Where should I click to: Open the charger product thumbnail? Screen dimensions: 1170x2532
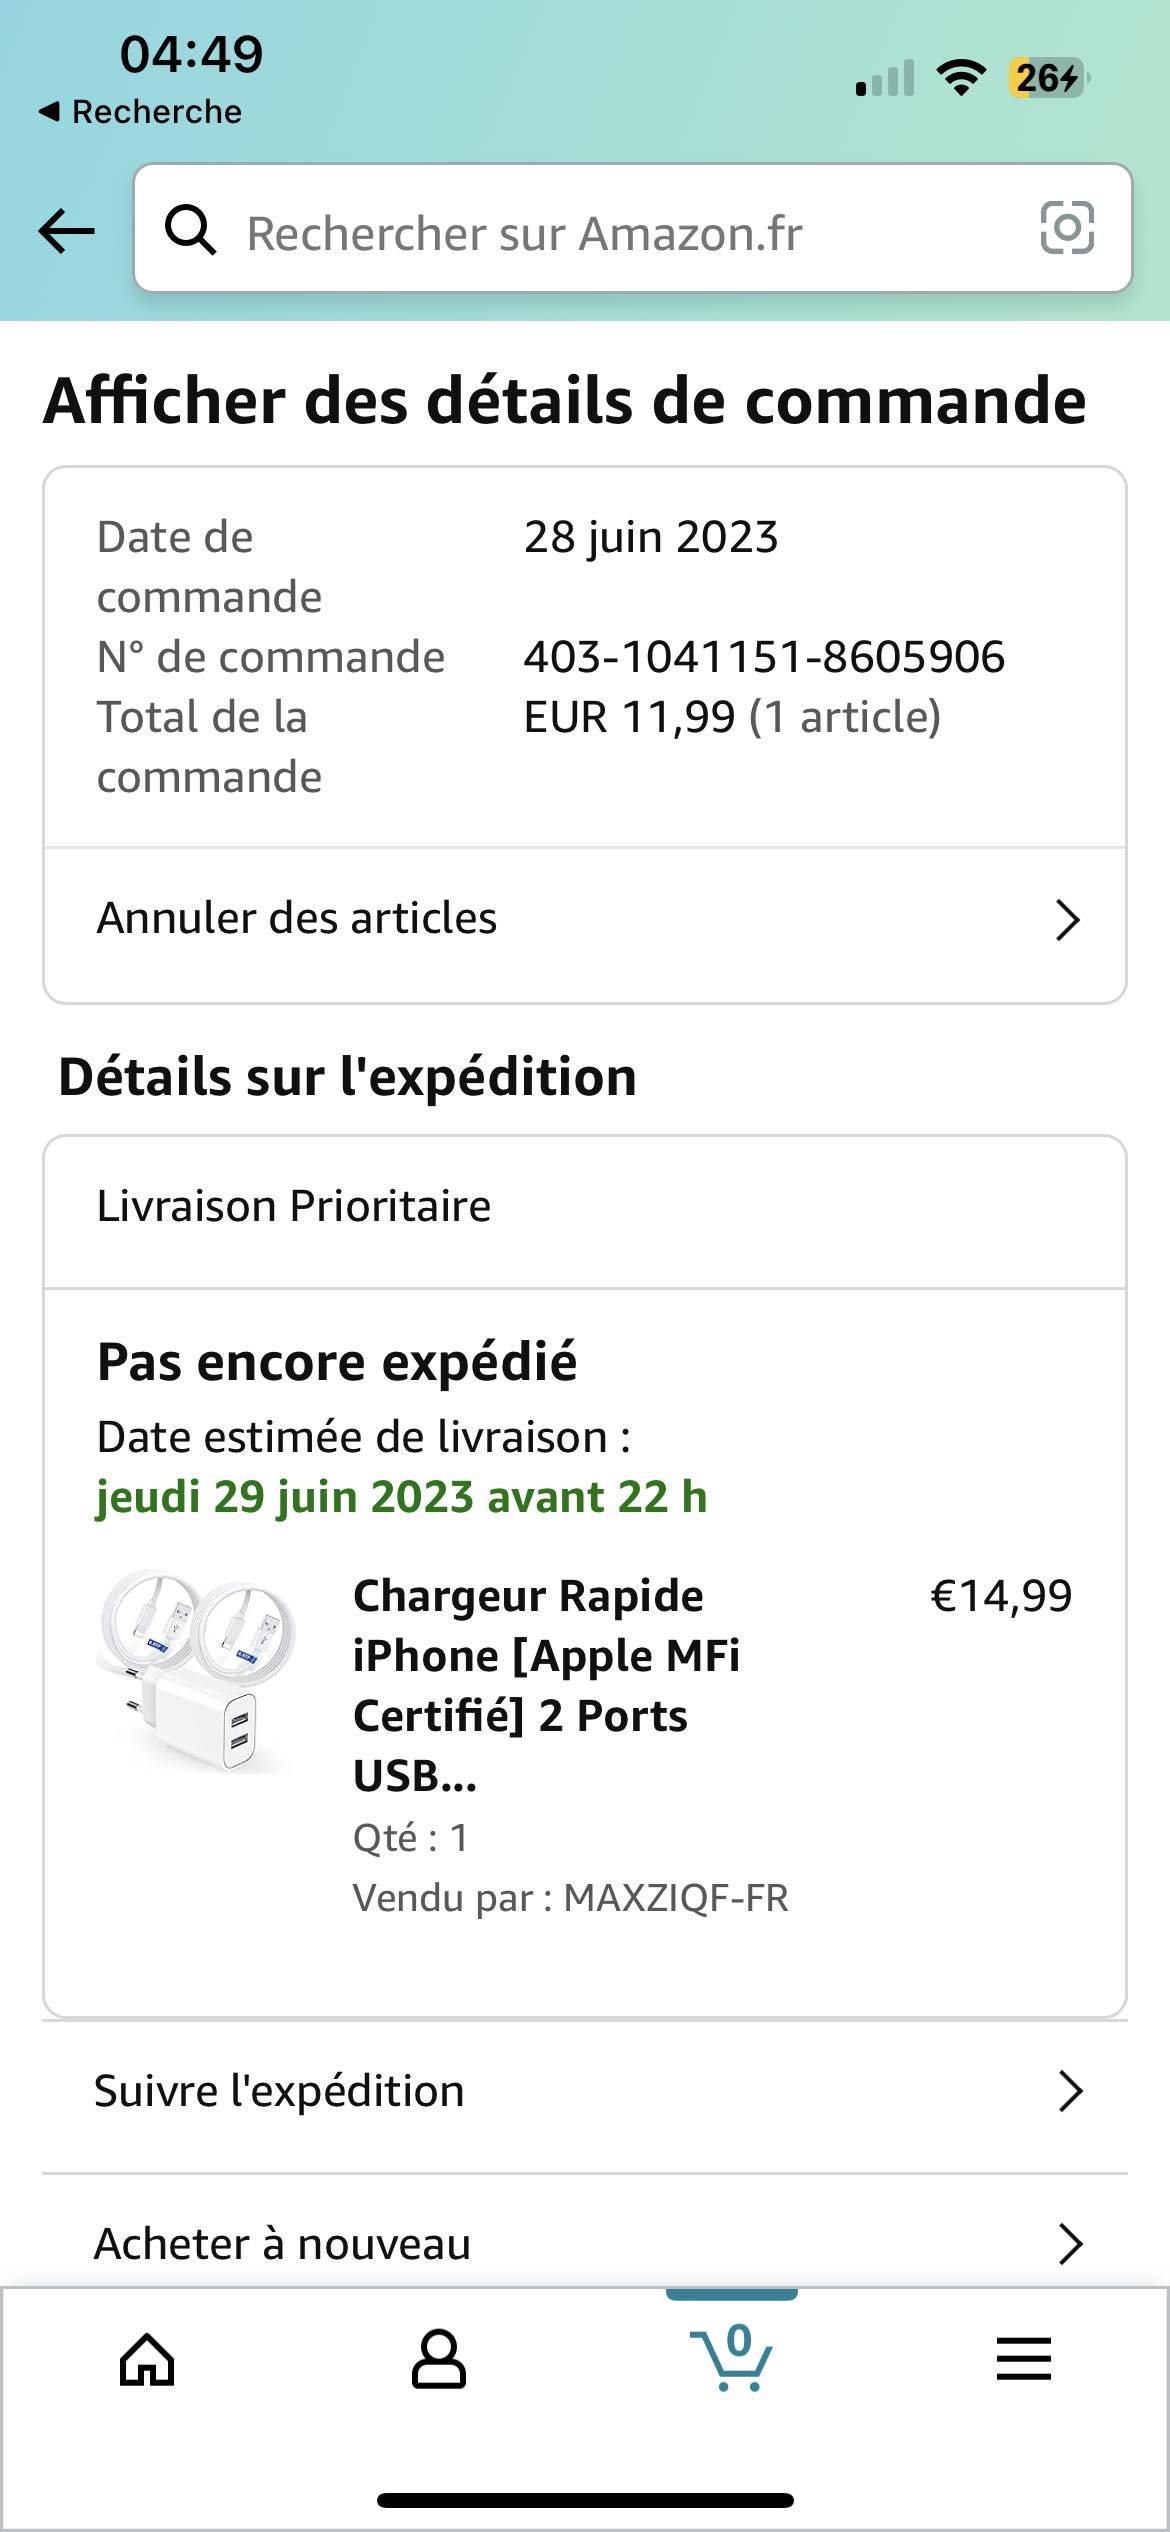[x=196, y=1672]
